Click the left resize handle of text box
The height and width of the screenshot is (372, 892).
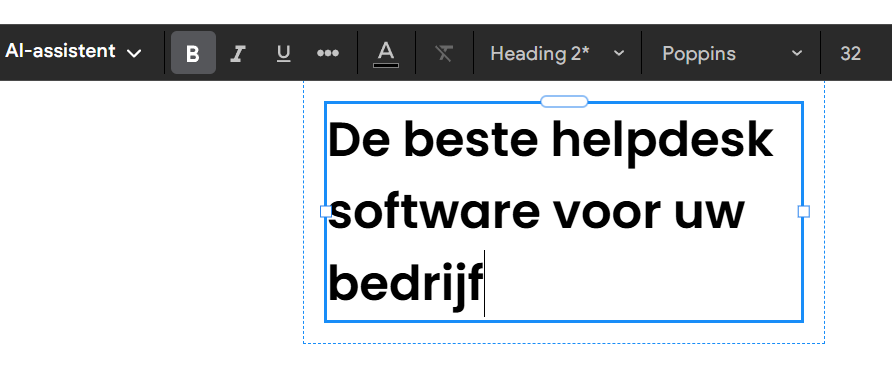(326, 212)
